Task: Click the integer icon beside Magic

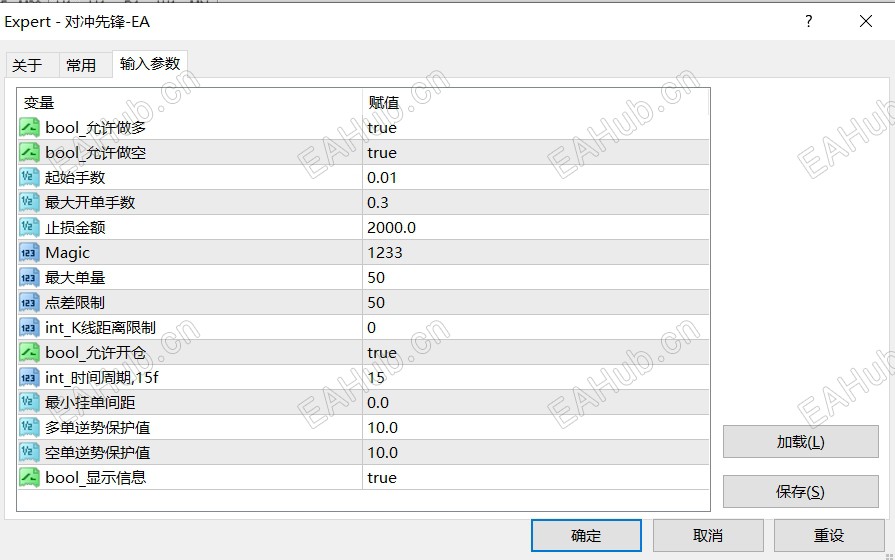Action: click(29, 252)
